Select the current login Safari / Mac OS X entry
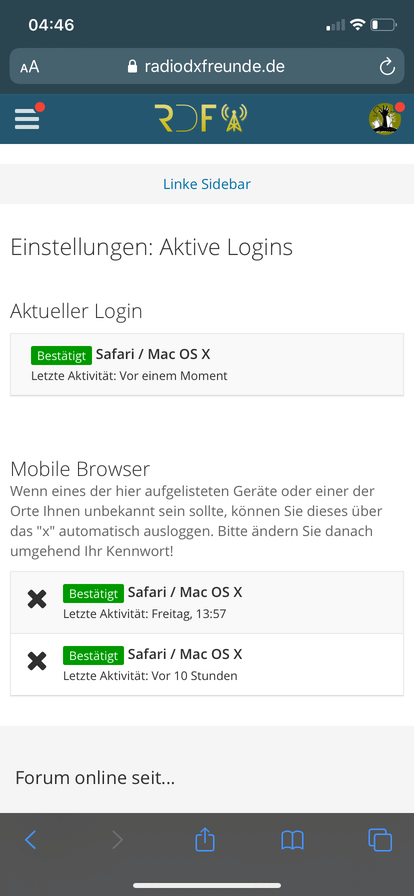This screenshot has height=896, width=414. point(207,365)
